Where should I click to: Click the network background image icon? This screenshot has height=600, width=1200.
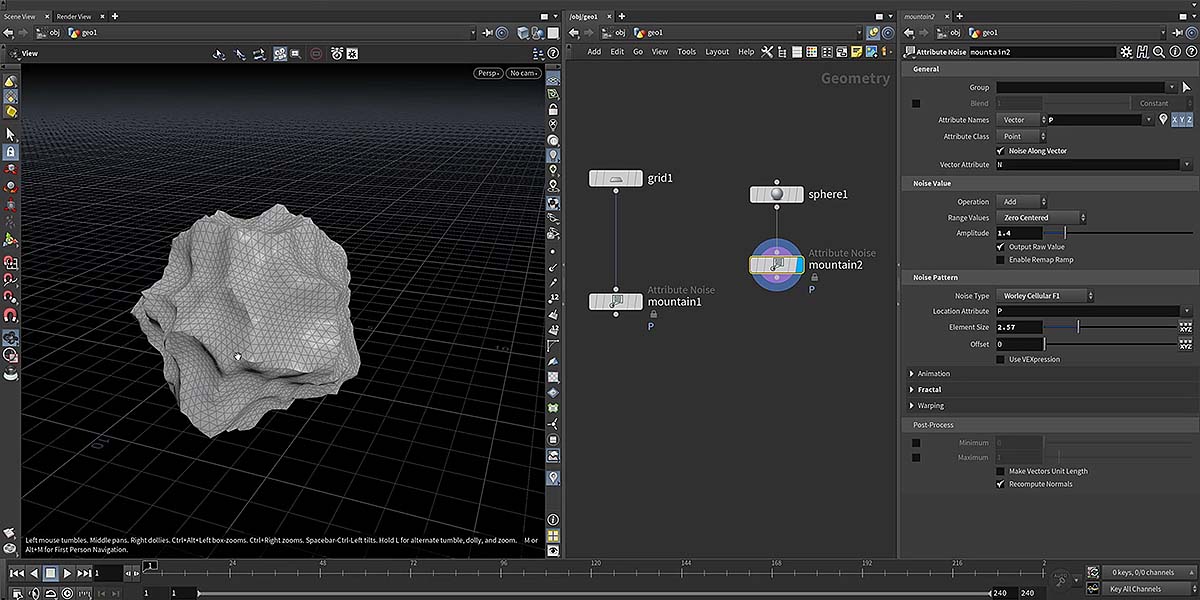tap(873, 52)
